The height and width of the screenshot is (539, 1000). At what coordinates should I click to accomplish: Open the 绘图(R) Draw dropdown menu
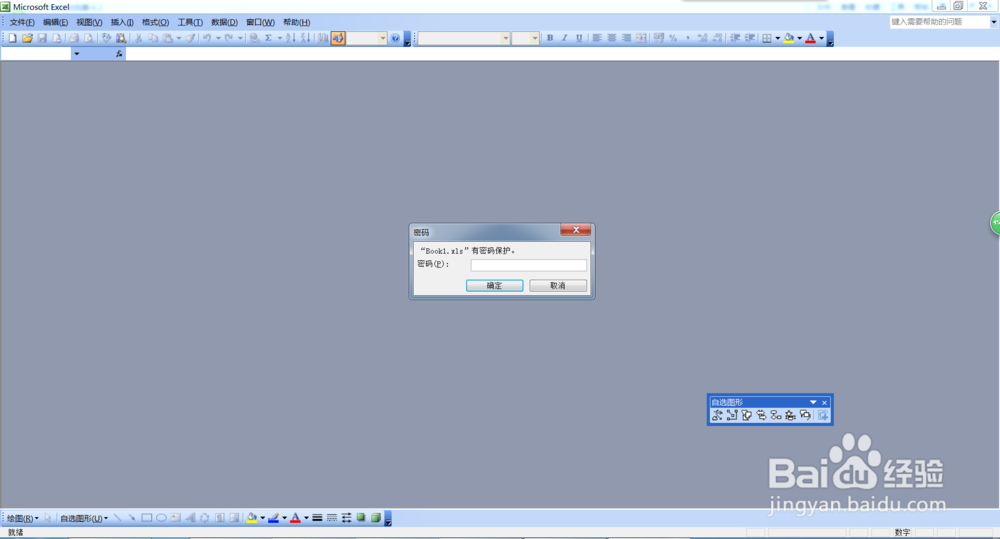[x=22, y=519]
